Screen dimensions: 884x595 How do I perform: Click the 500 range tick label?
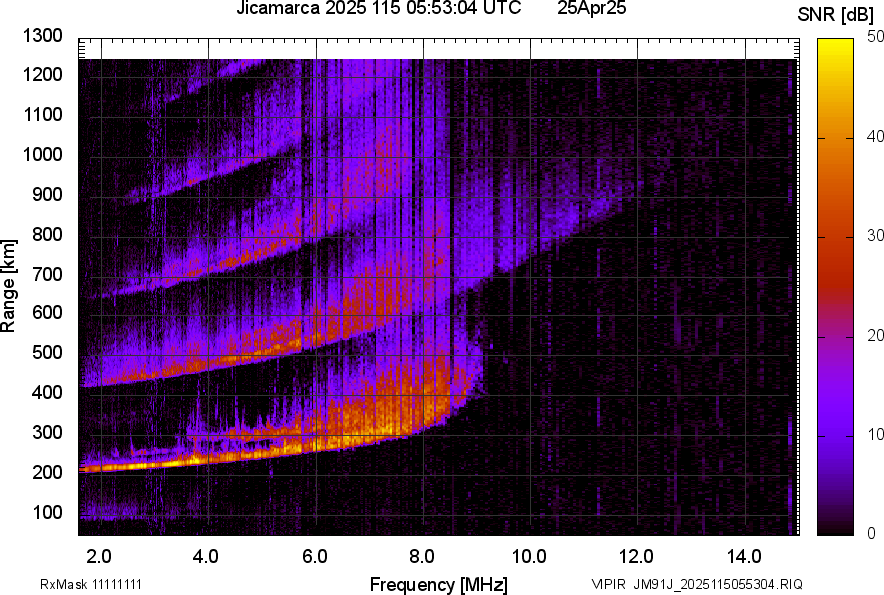click(47, 352)
